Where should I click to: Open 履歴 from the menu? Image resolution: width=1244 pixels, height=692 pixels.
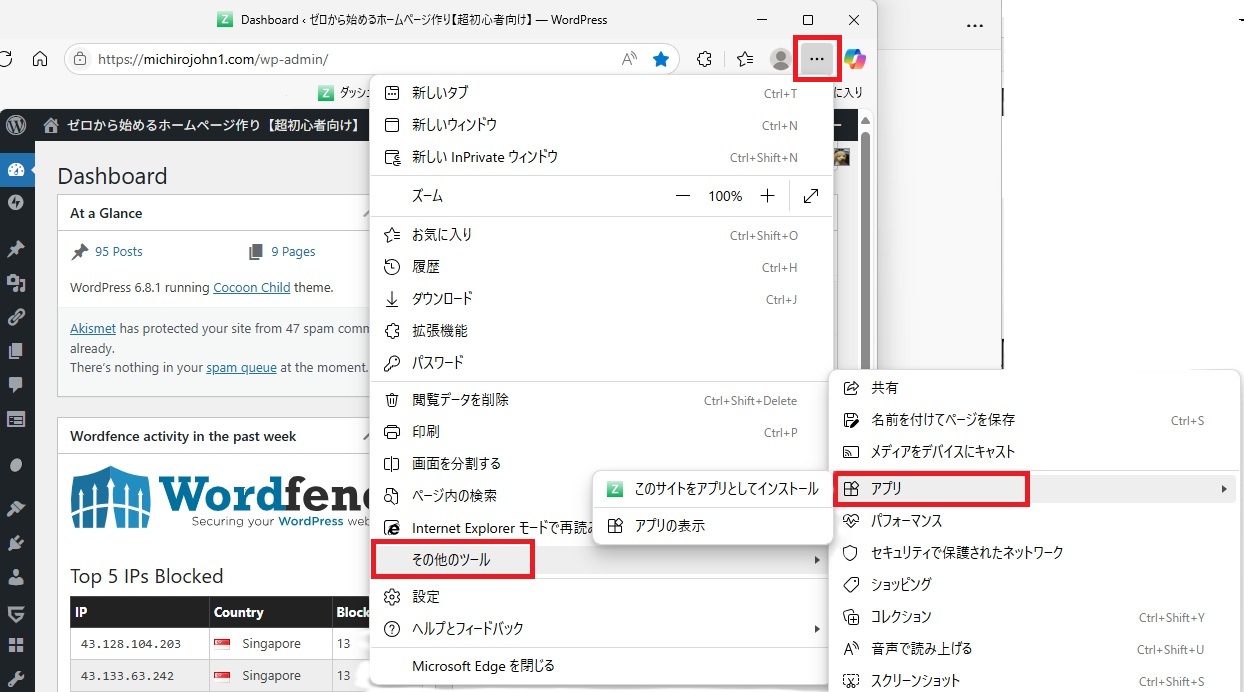pyautogui.click(x=601, y=267)
